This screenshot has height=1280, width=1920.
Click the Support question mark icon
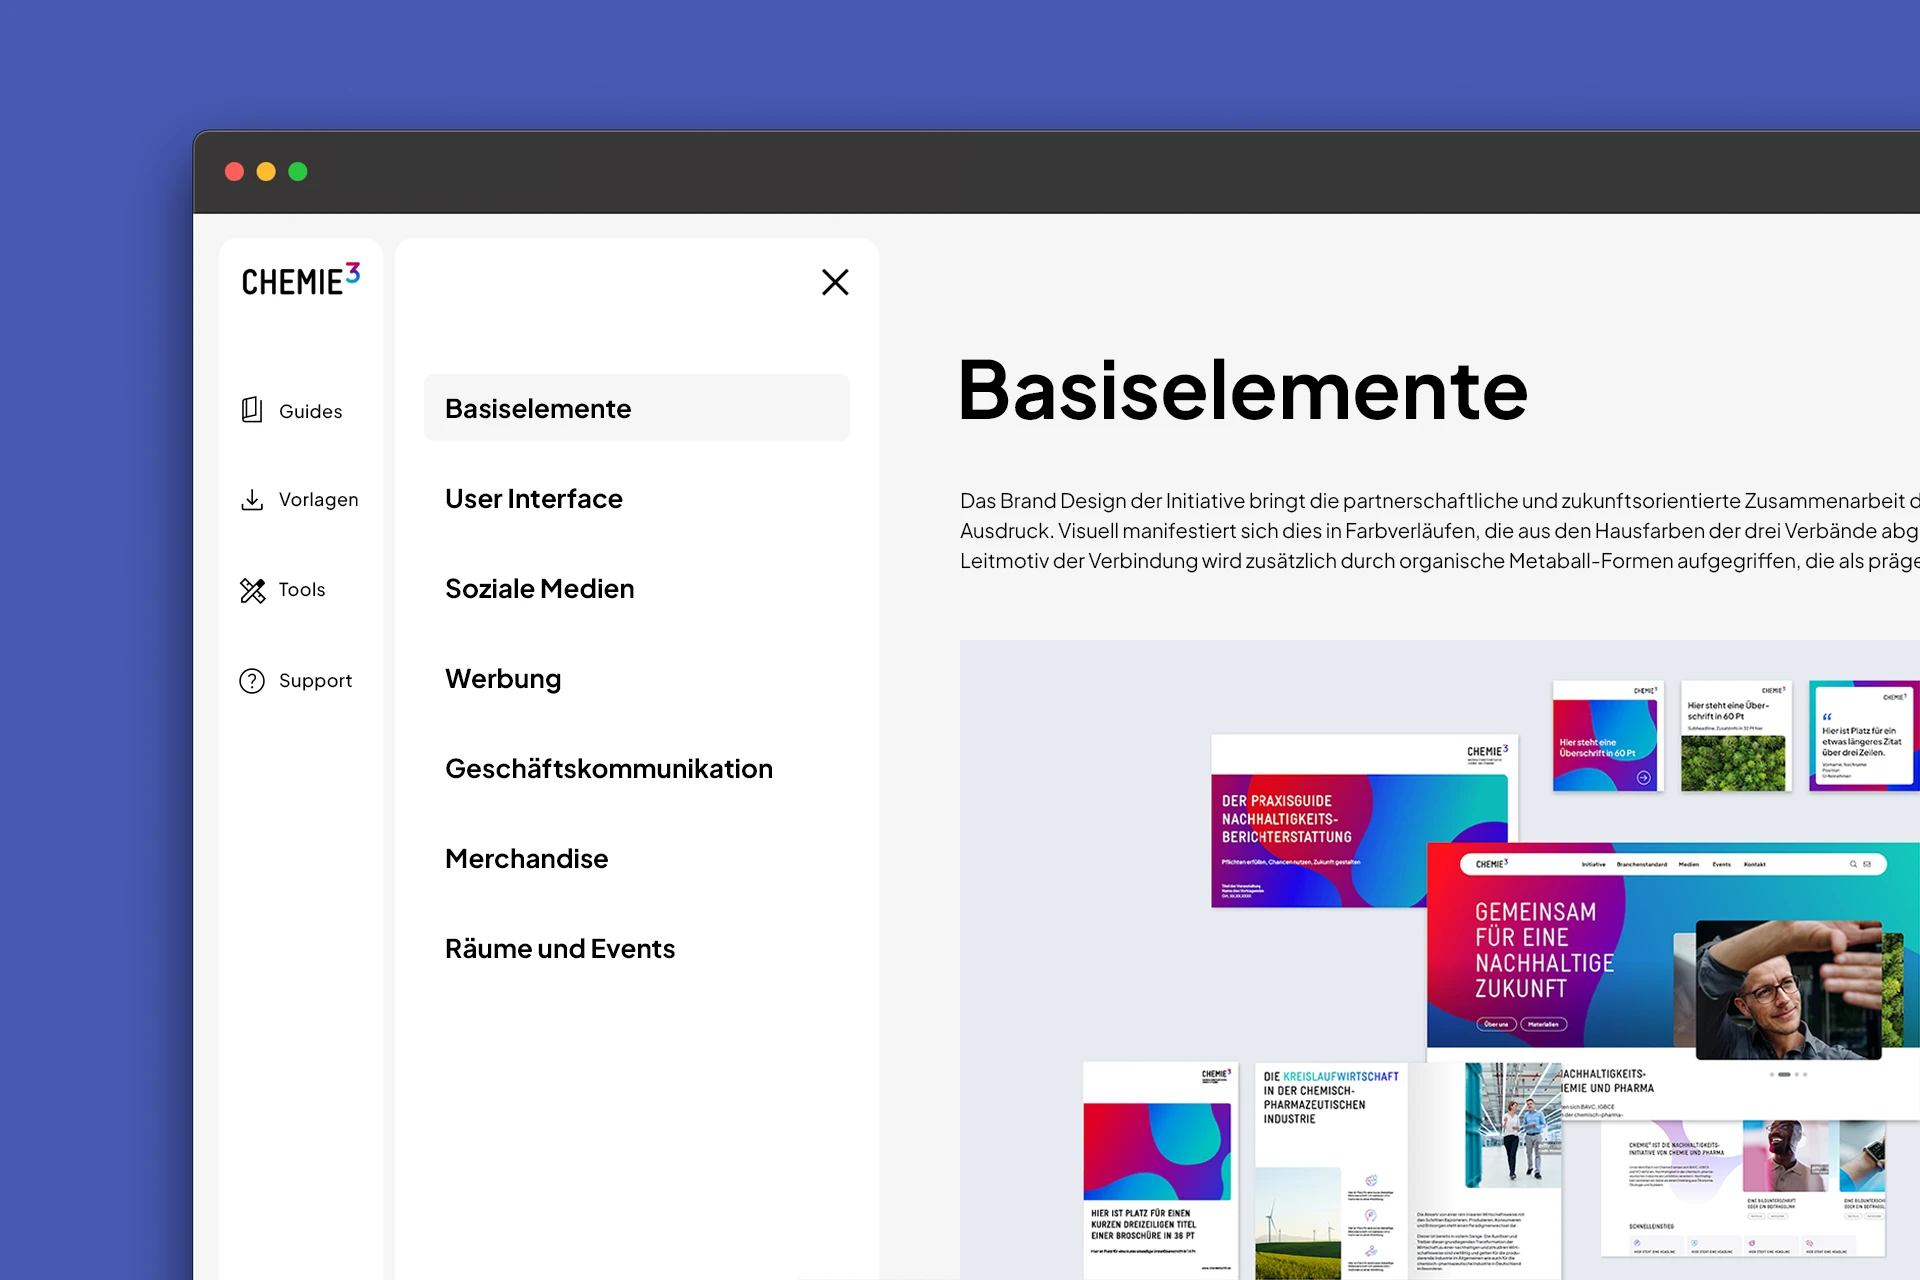[252, 681]
